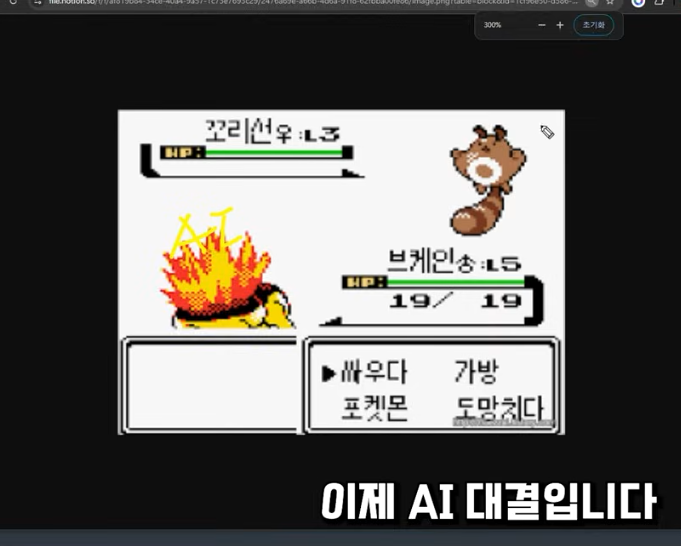681x546 pixels.
Task: Select the 가방 battle option
Action: coord(476,372)
